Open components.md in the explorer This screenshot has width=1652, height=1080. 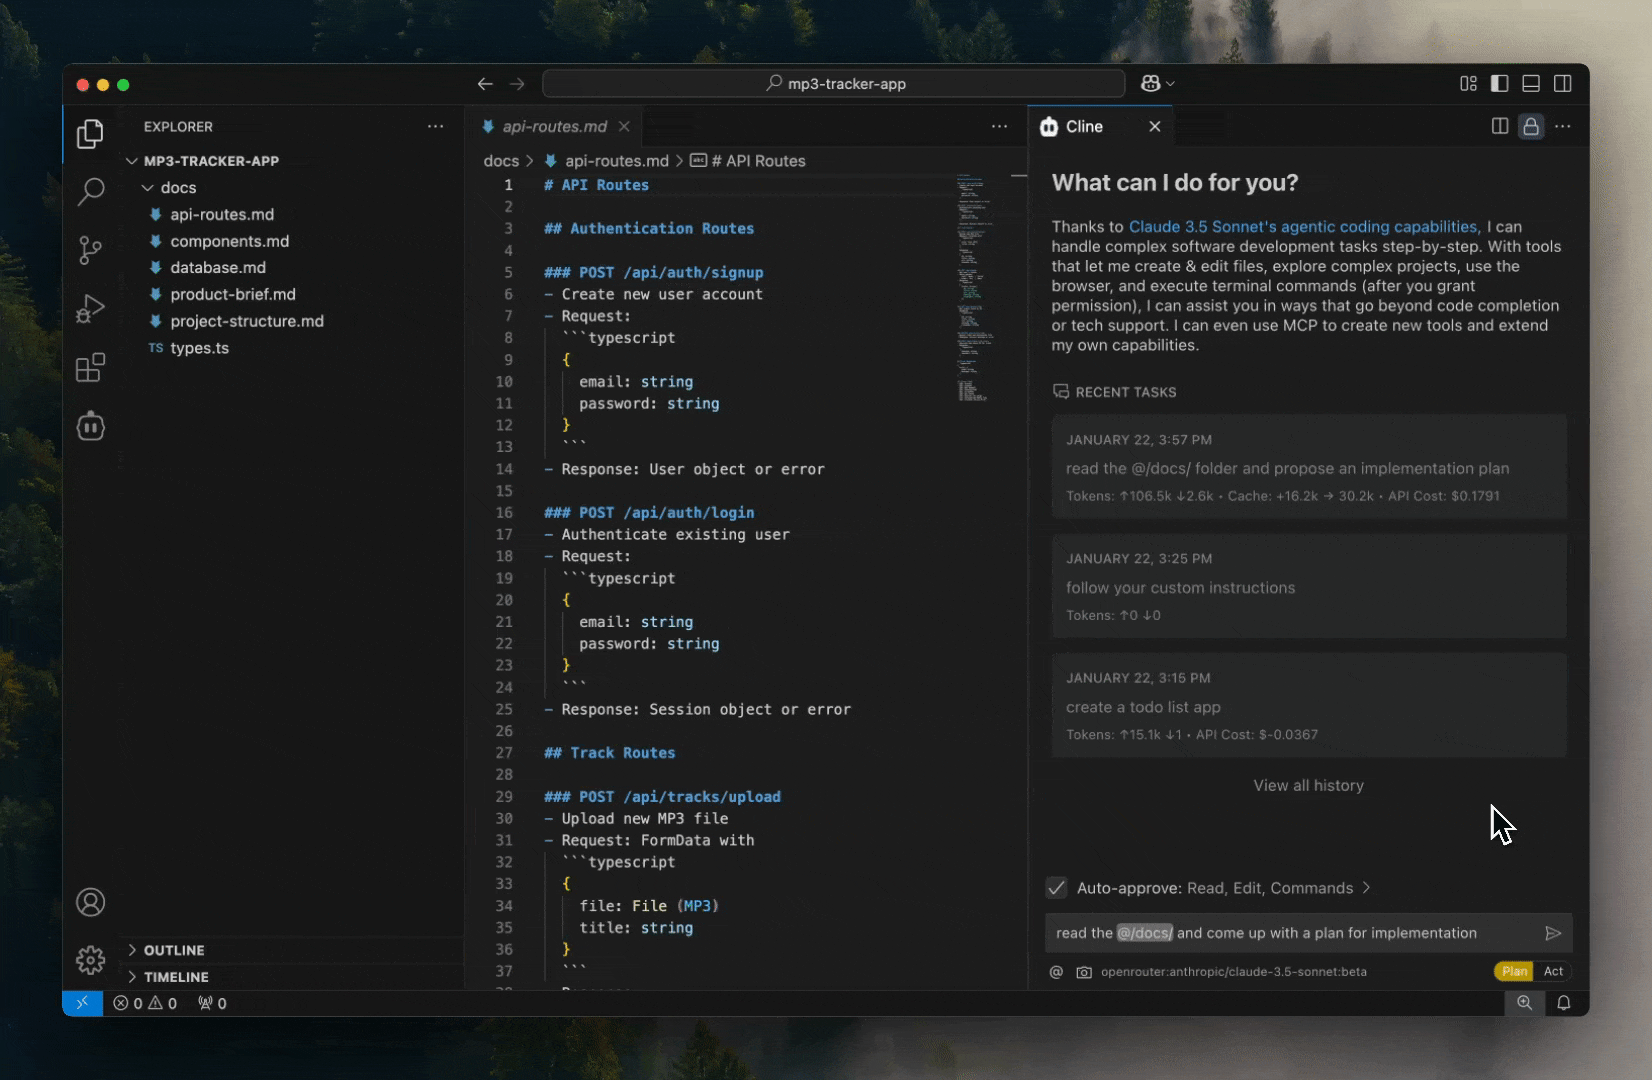(x=229, y=241)
